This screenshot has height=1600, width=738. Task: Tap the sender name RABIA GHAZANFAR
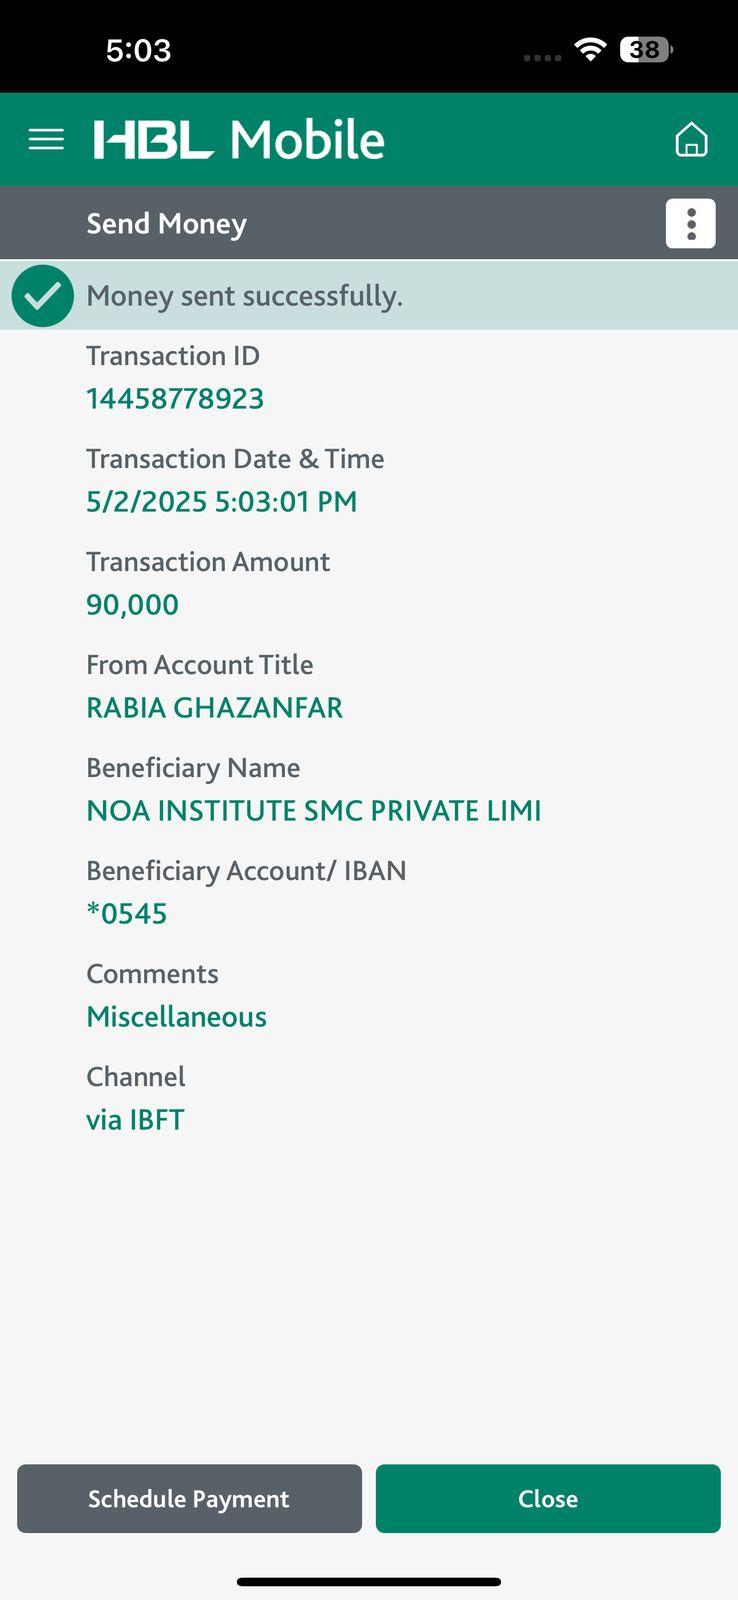click(214, 708)
